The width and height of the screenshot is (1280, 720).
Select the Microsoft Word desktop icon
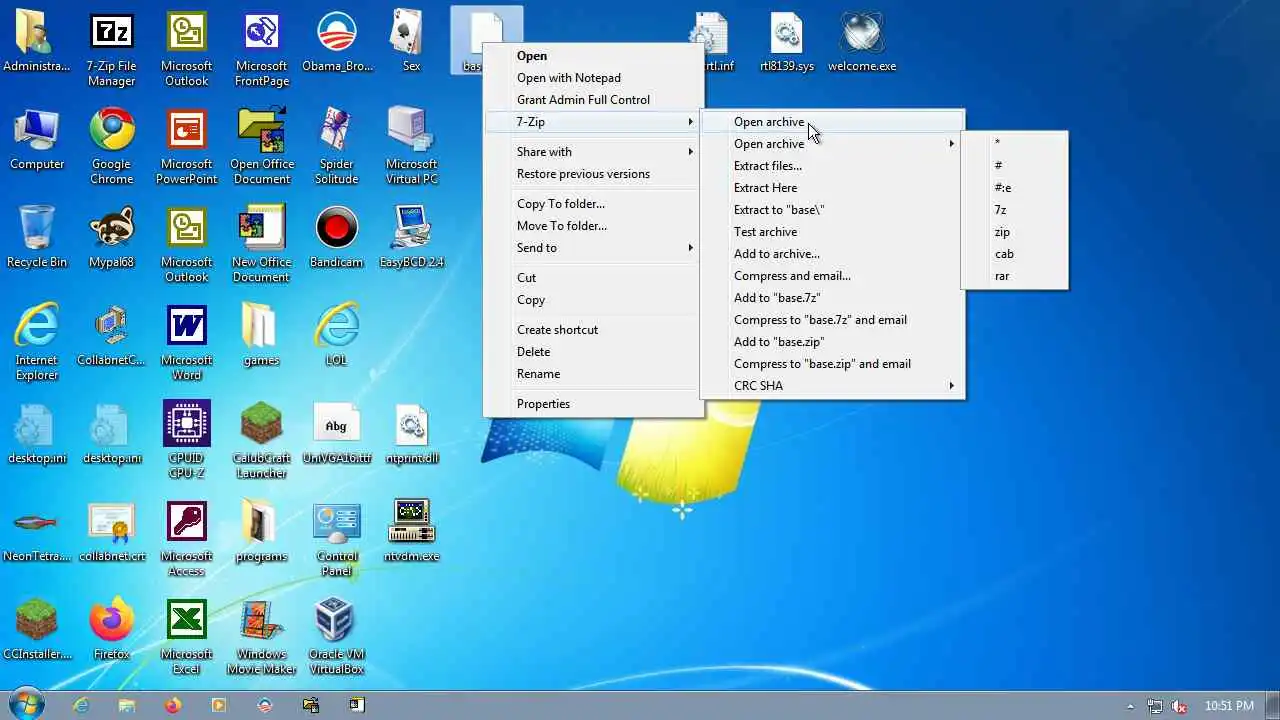[x=186, y=344]
